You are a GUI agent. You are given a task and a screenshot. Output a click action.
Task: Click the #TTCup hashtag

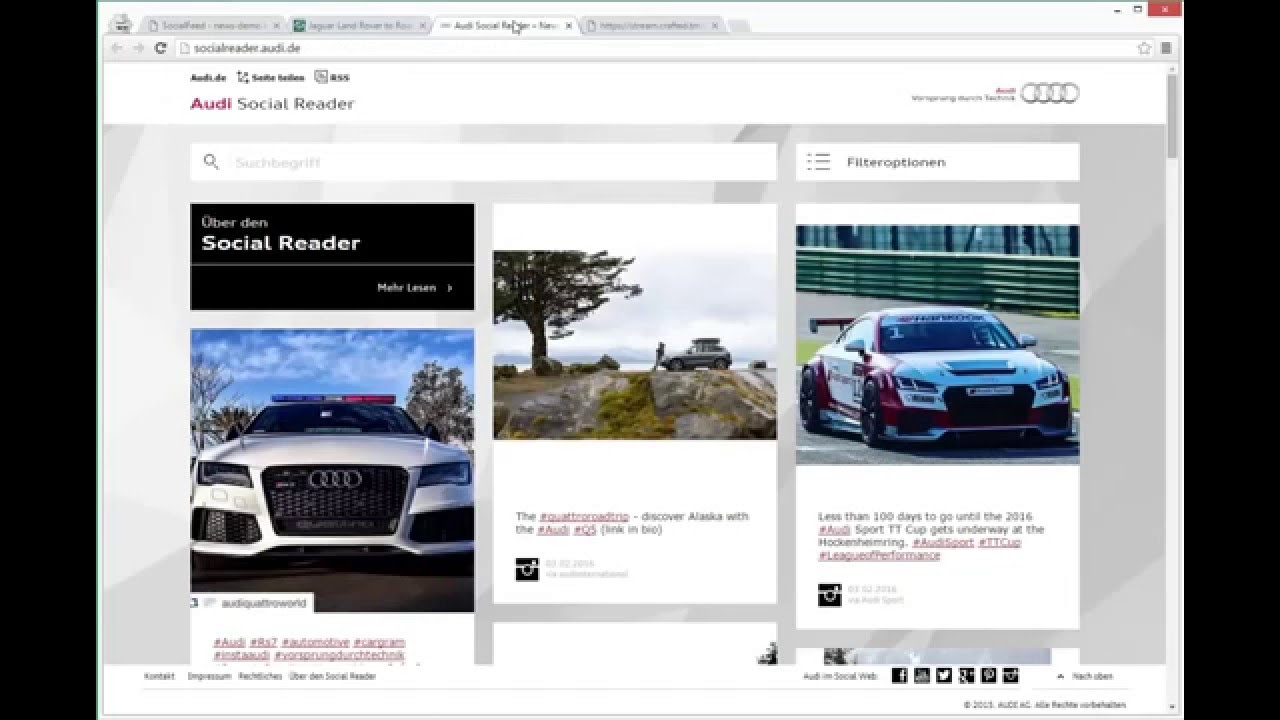999,542
